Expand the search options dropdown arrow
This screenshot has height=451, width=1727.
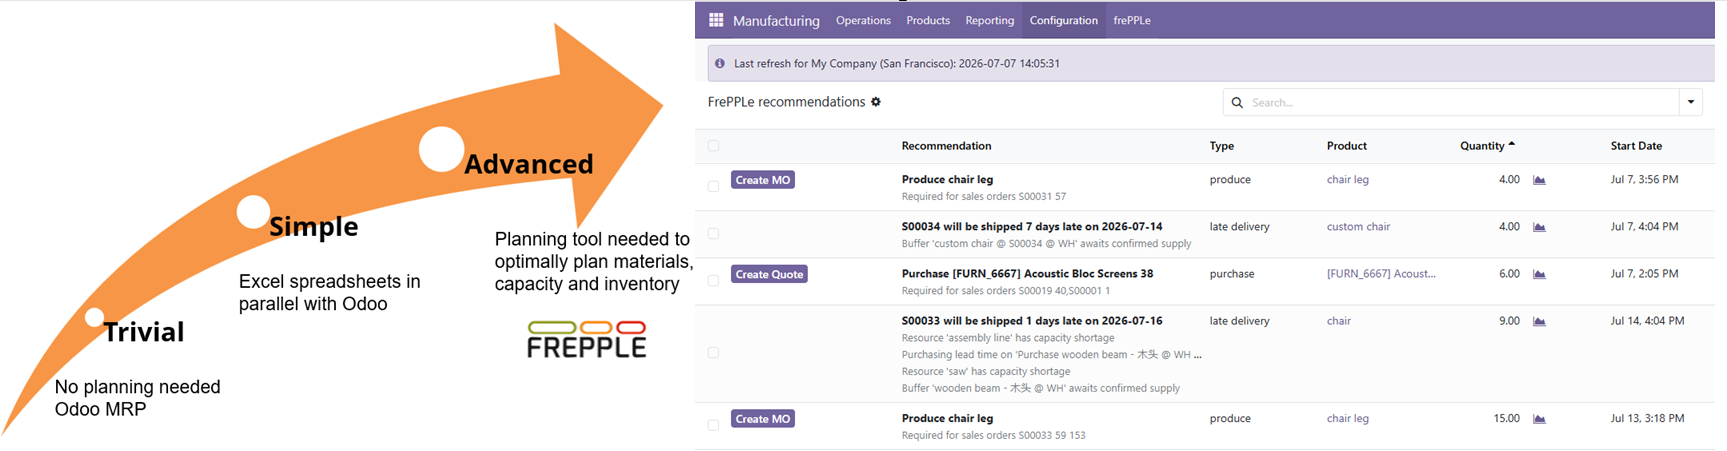(x=1691, y=102)
